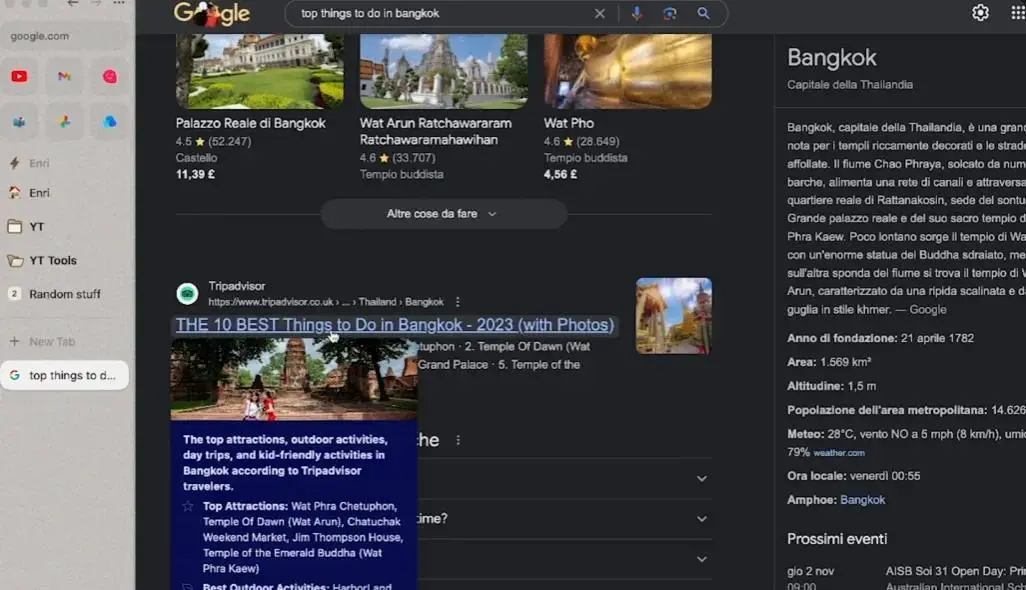The width and height of the screenshot is (1026, 590).
Task: Submit search with magnifier icon
Action: pyautogui.click(x=703, y=13)
